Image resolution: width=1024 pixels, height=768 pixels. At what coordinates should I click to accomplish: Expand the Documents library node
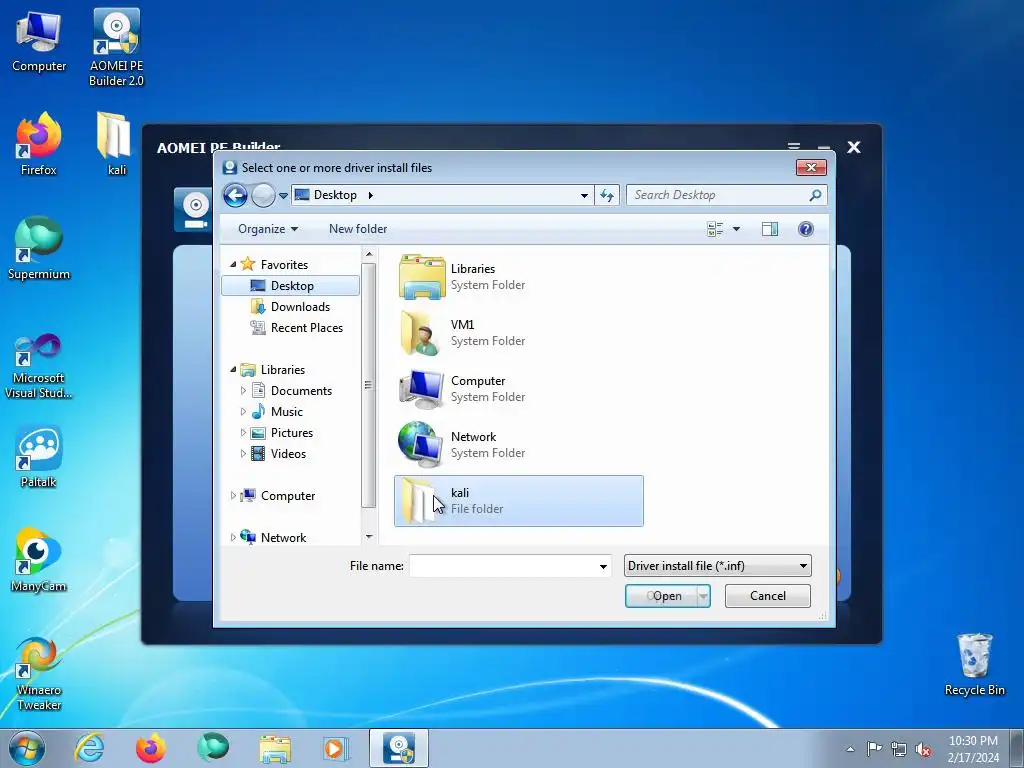243,391
